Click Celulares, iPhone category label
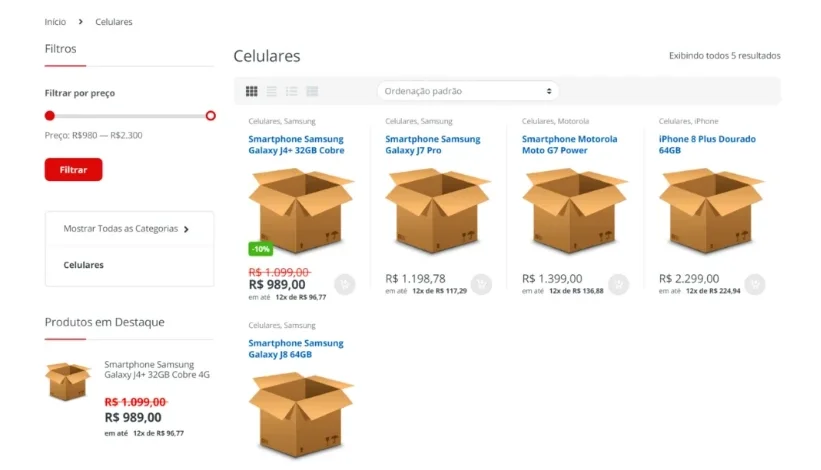 689,121
